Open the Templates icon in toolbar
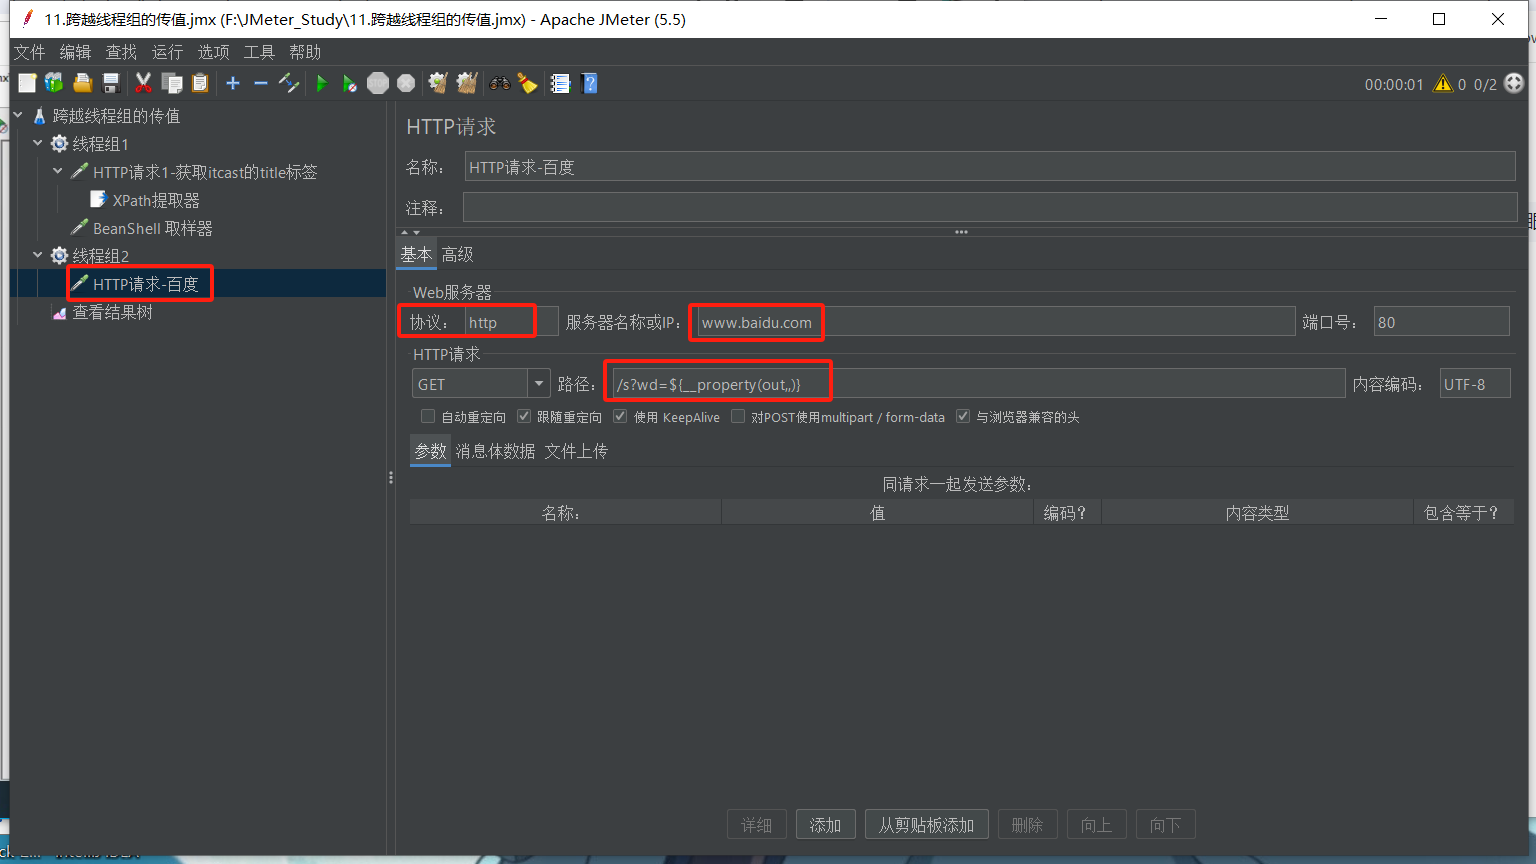This screenshot has width=1536, height=864. (54, 83)
